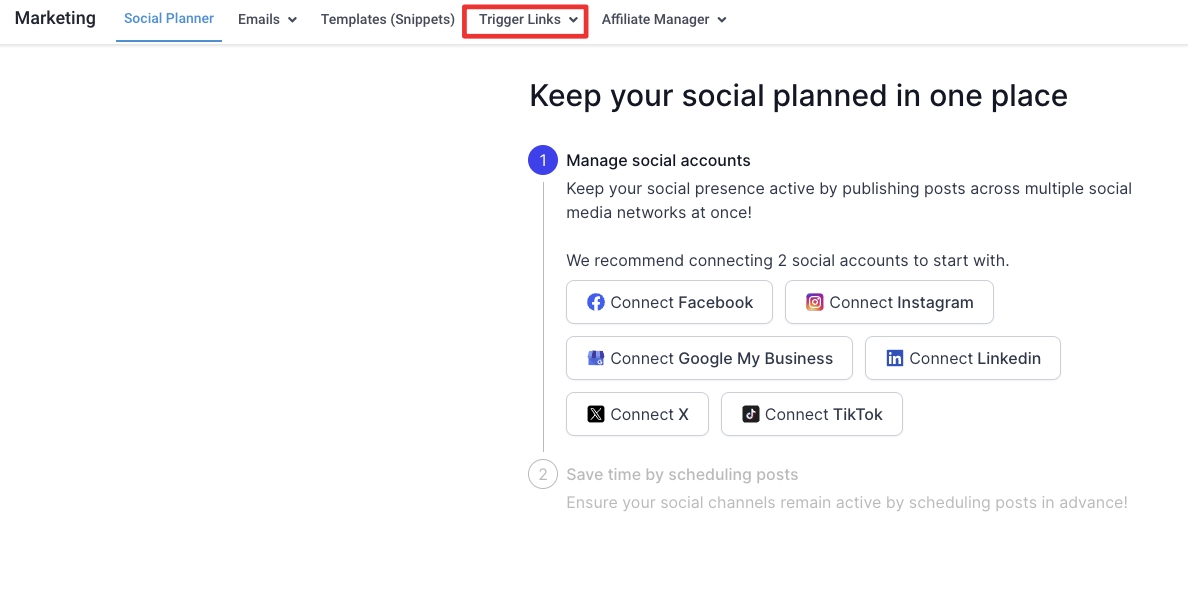Open the 'Save time by scheduling posts' step
Screen dimensions: 1188x601
click(x=682, y=474)
